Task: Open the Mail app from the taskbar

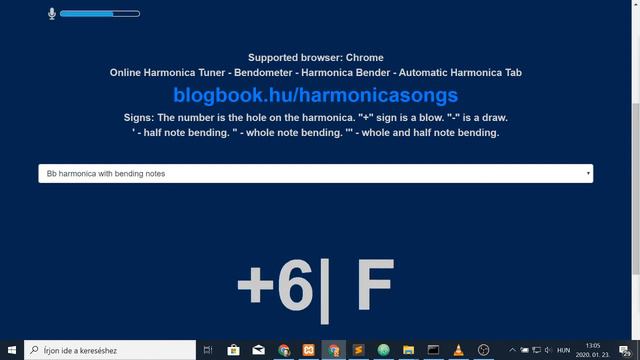Action: pyautogui.click(x=258, y=350)
